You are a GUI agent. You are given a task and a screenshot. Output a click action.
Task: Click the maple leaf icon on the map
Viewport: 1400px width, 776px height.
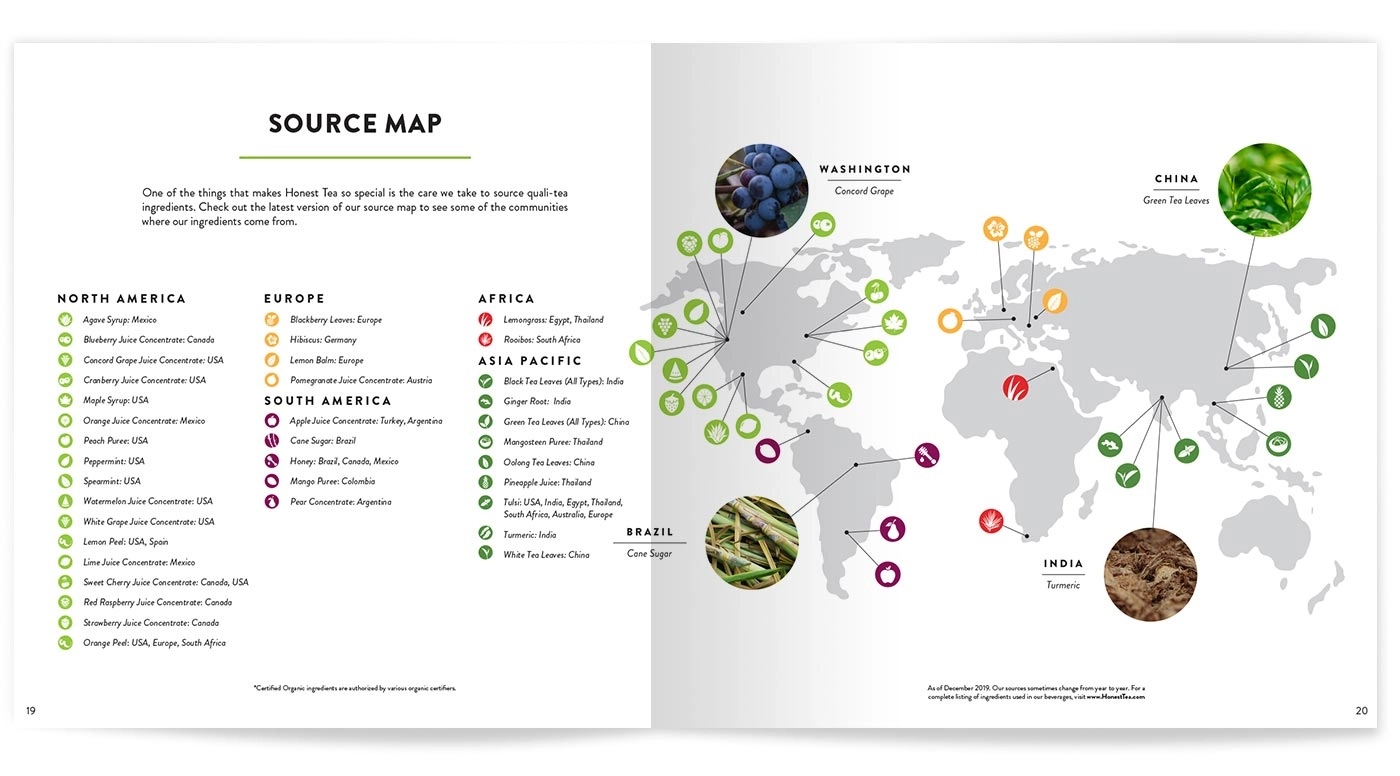pos(893,322)
